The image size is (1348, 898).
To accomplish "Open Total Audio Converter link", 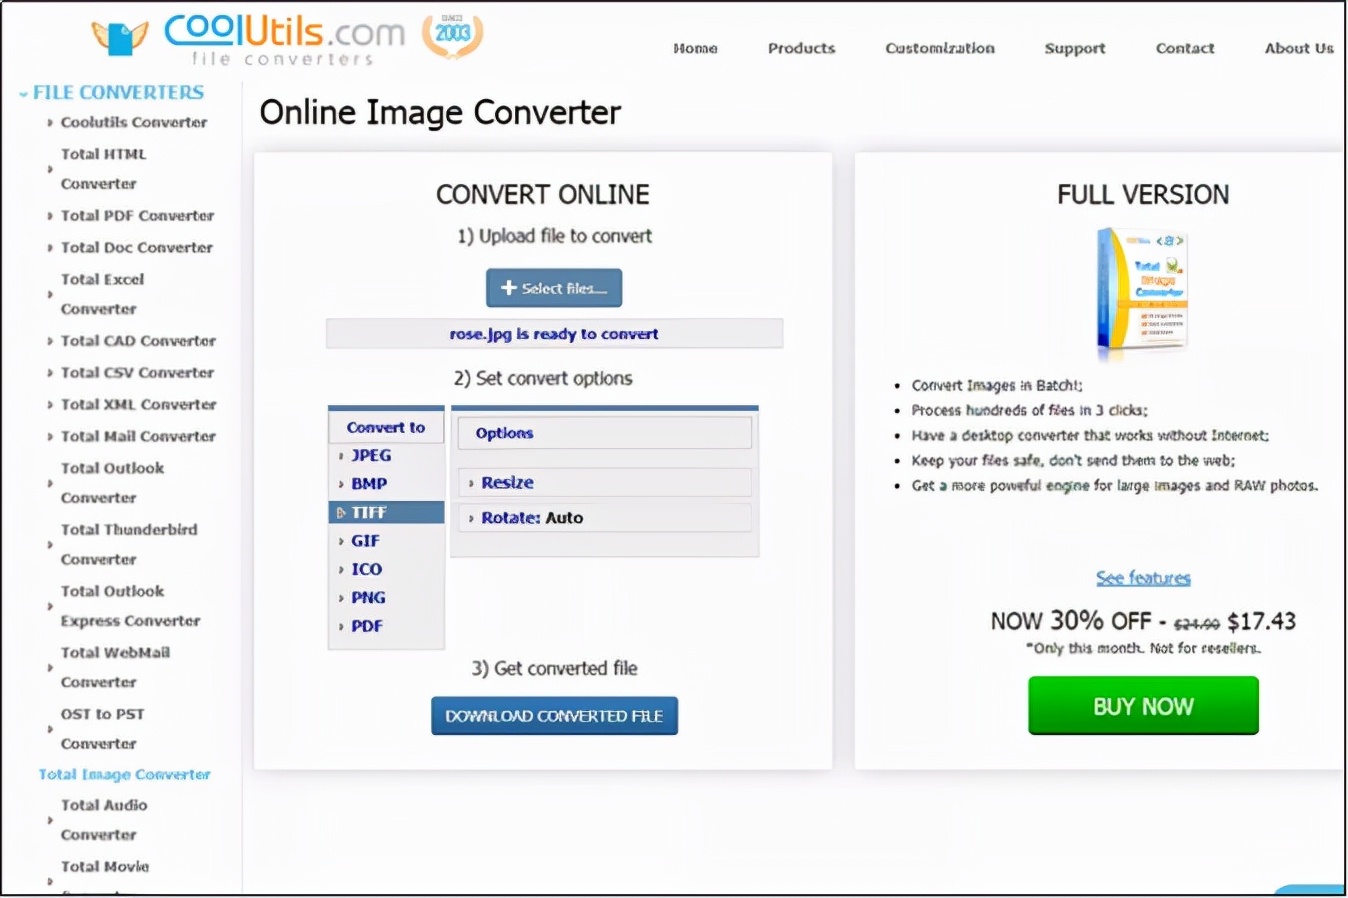I will pyautogui.click(x=104, y=820).
